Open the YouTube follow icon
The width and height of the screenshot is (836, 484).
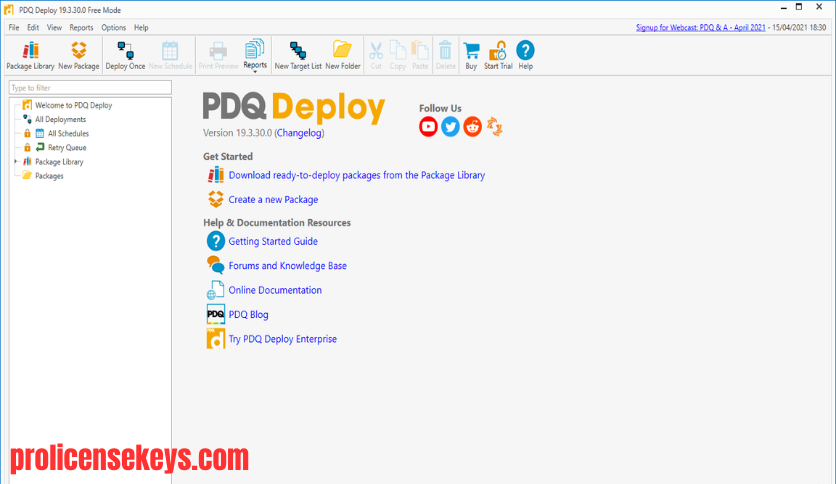point(428,127)
